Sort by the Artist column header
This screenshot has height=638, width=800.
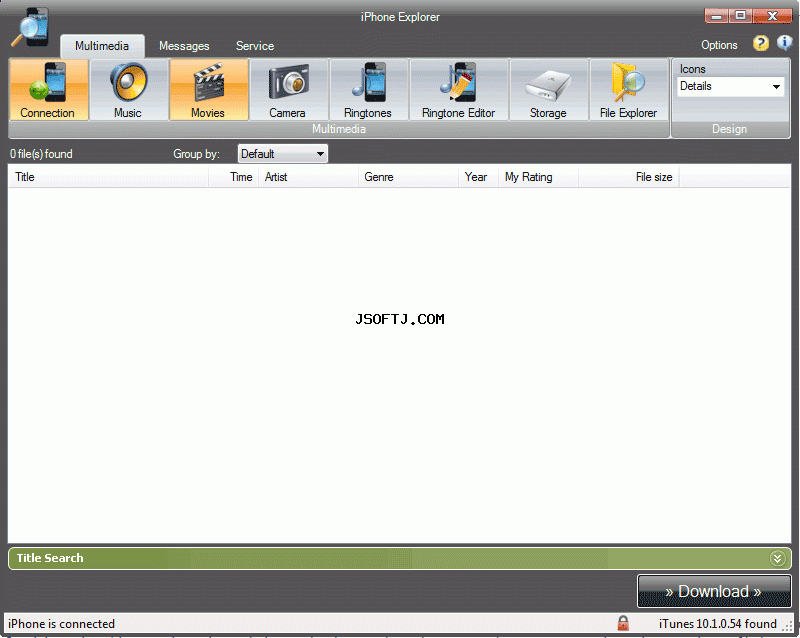point(308,177)
